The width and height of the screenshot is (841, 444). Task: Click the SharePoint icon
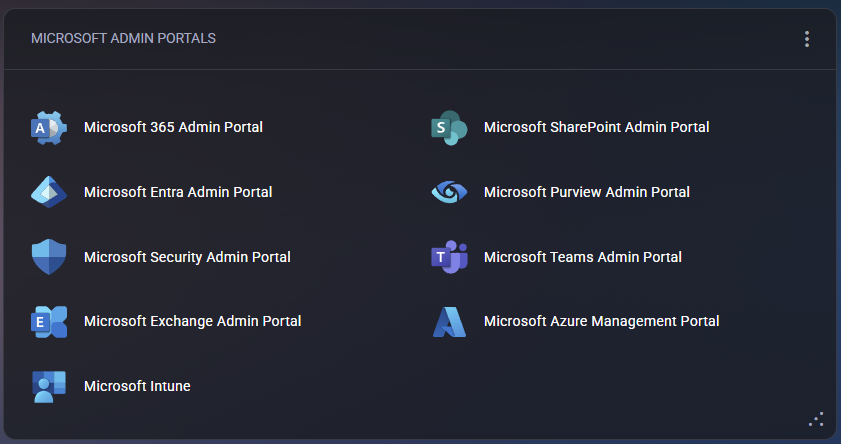pyautogui.click(x=449, y=128)
